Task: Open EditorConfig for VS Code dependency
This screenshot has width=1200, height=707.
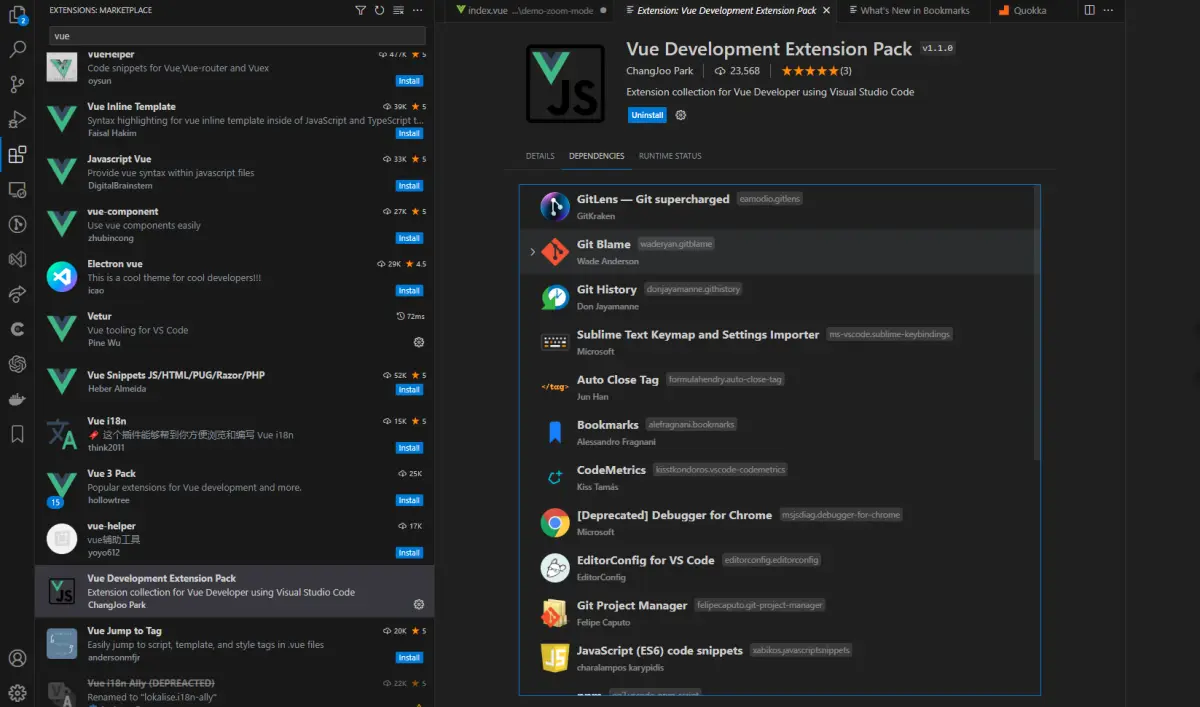Action: tap(780, 568)
